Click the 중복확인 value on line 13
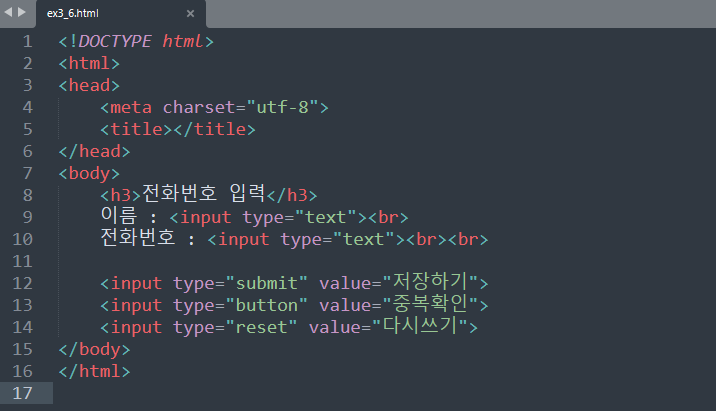 430,303
